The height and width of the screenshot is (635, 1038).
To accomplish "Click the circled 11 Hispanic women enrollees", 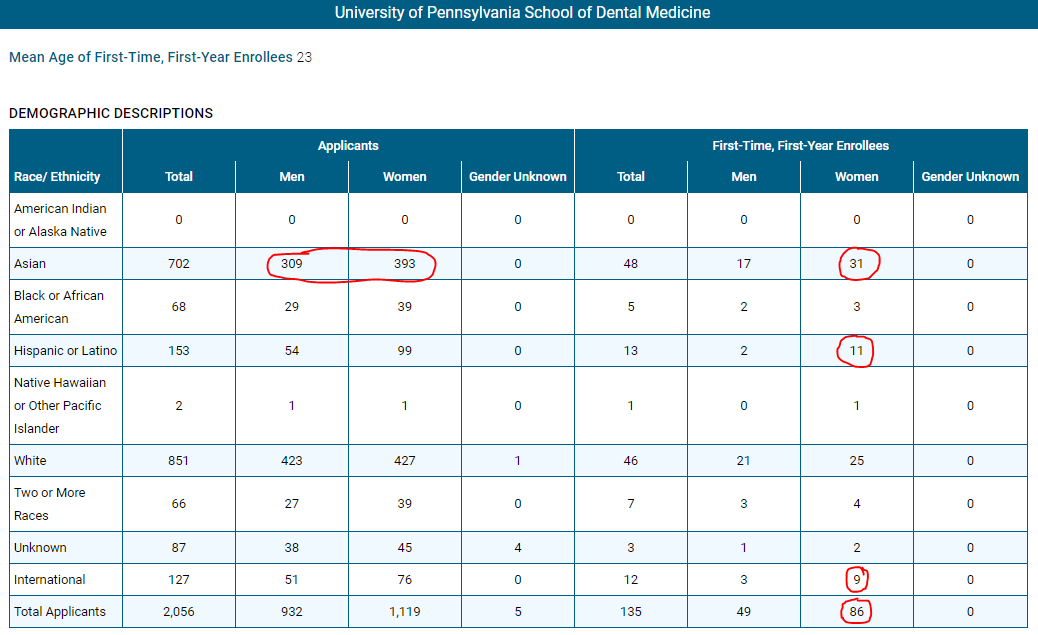I will 857,351.
